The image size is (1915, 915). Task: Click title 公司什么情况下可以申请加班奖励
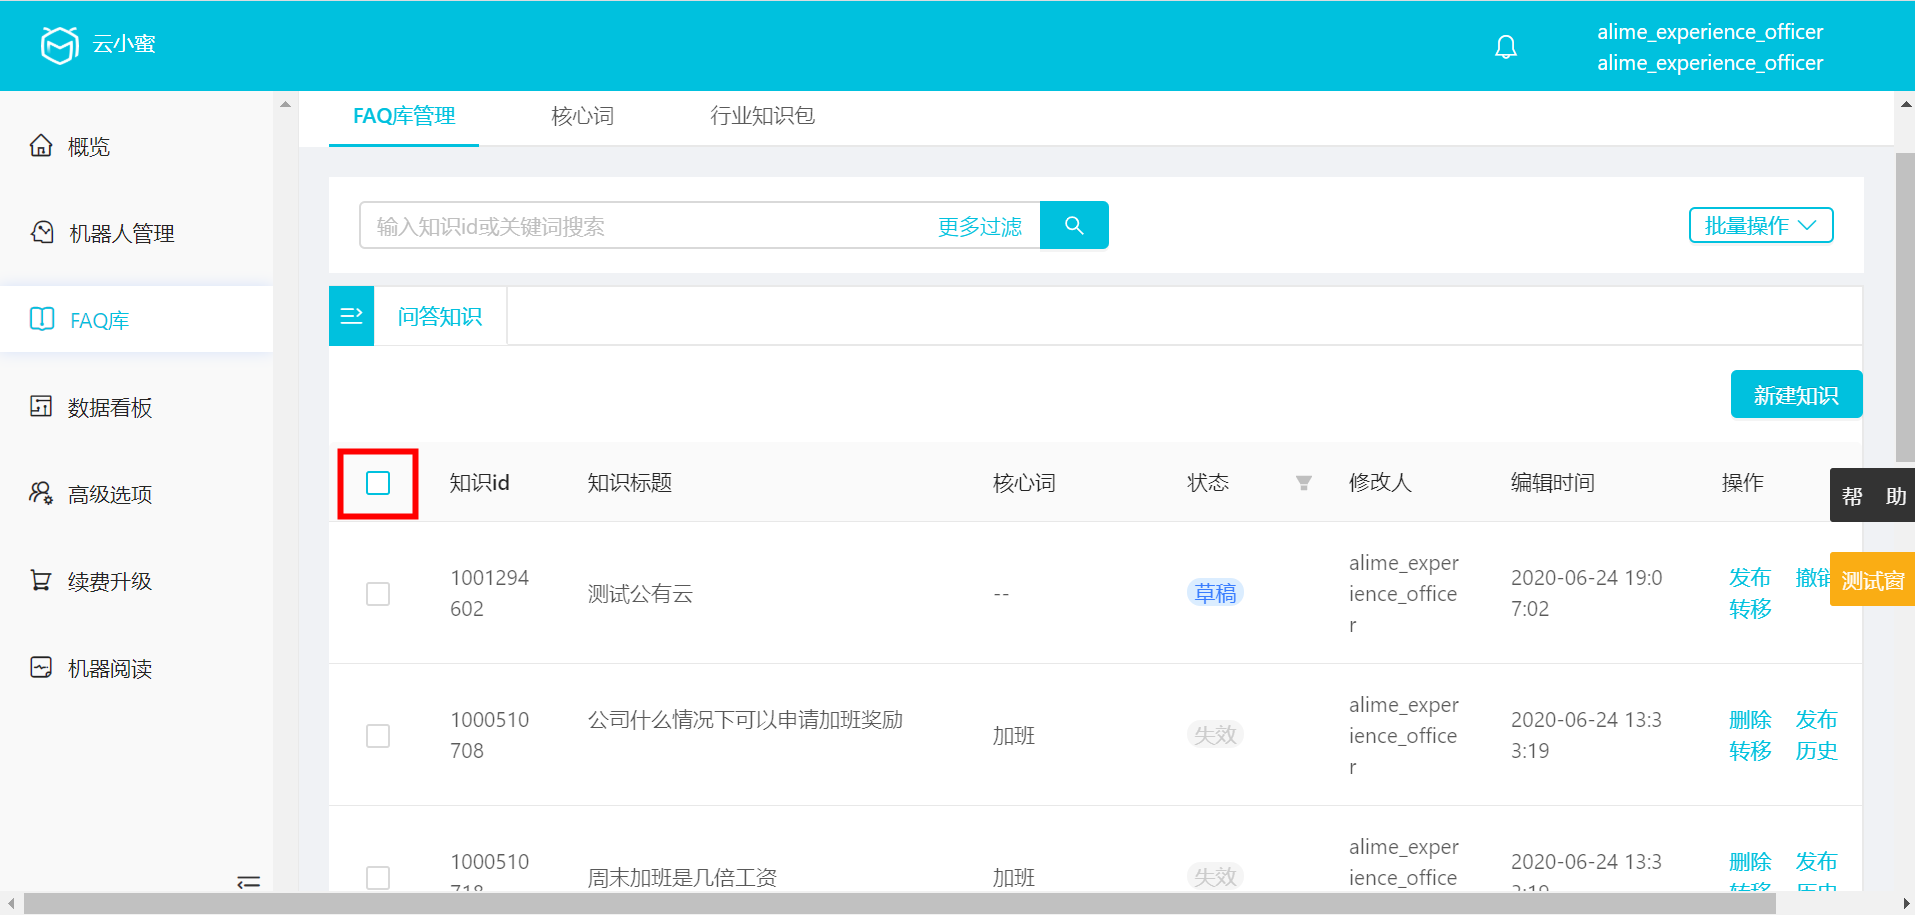(x=745, y=720)
